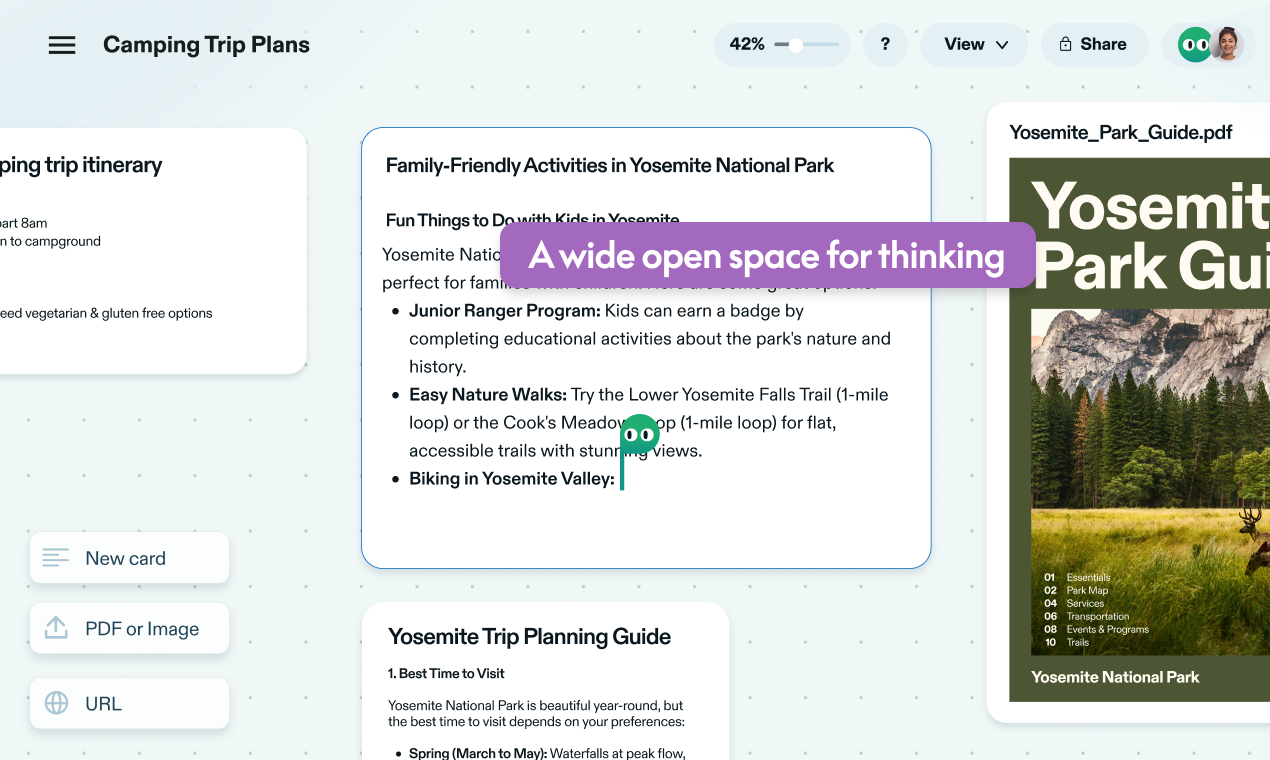
Task: Click the purple "A wide open space" label
Action: [x=766, y=256]
